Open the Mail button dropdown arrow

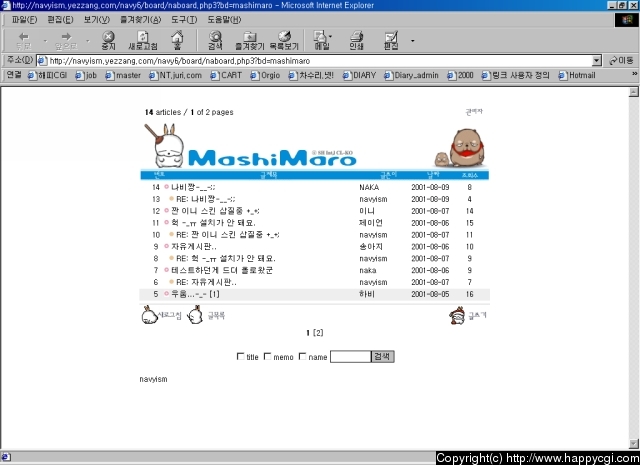[330, 36]
